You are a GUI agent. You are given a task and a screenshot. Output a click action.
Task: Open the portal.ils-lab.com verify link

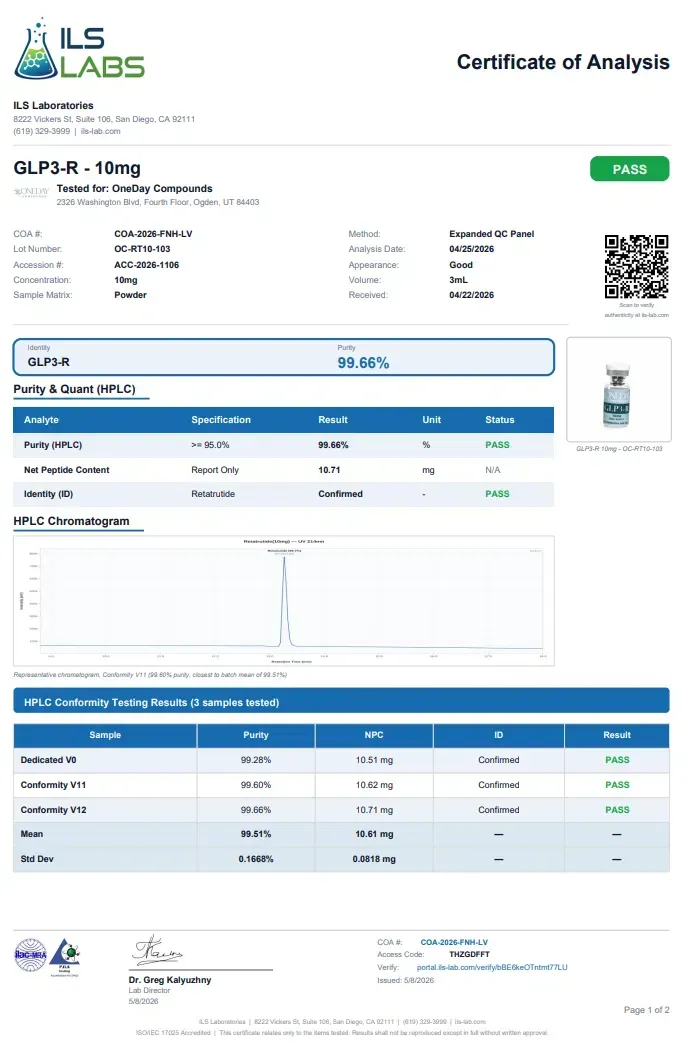[x=492, y=967]
